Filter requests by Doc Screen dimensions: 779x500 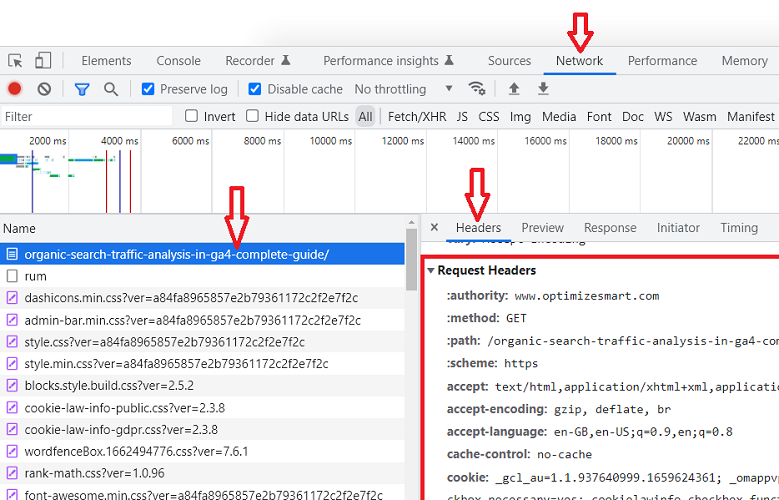(633, 117)
